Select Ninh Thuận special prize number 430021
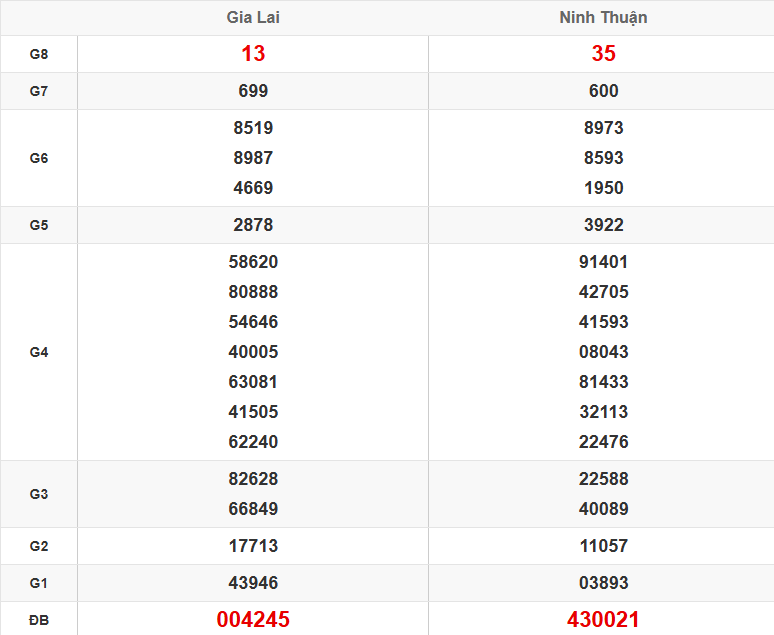This screenshot has height=635, width=774. pos(603,620)
